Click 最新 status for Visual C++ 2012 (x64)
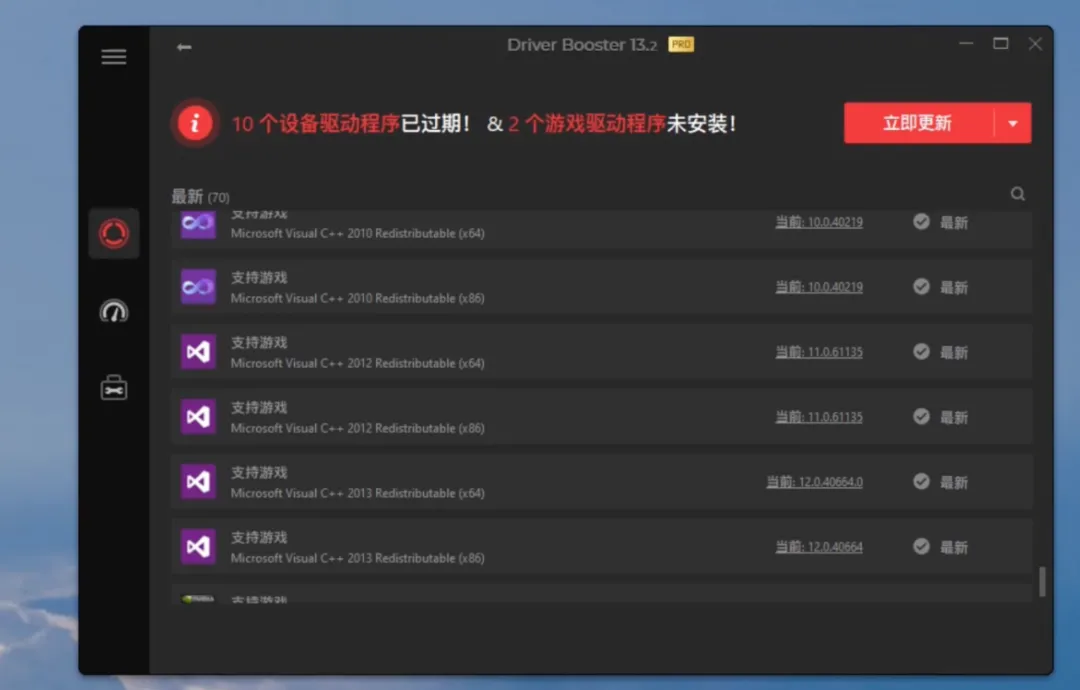The width and height of the screenshot is (1080, 690). 954,353
